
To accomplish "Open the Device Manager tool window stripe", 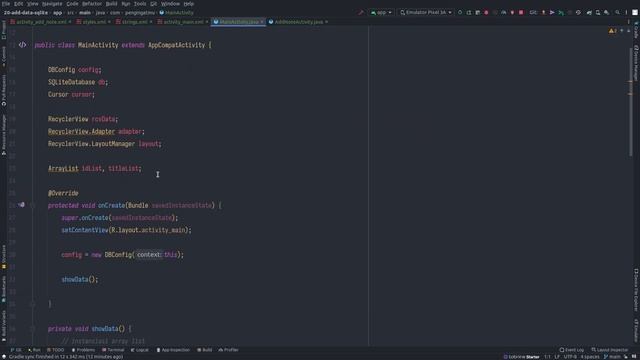I will [636, 63].
